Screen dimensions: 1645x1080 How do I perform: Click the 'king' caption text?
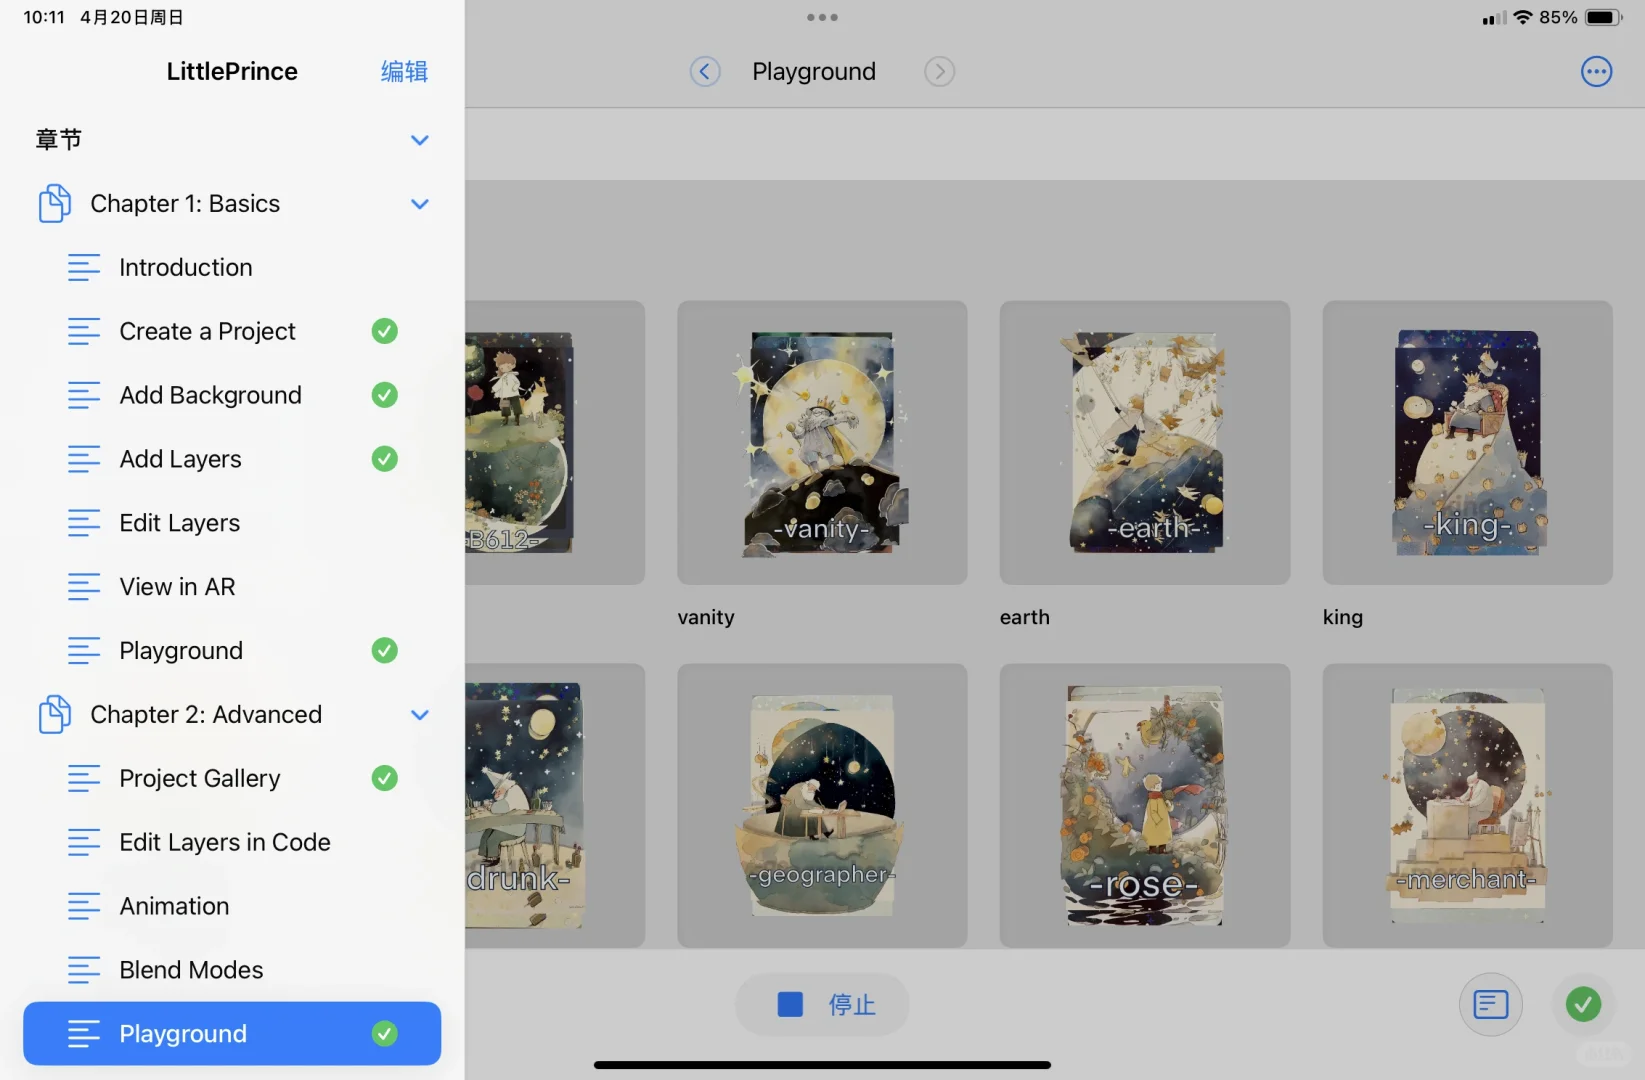(x=1343, y=617)
